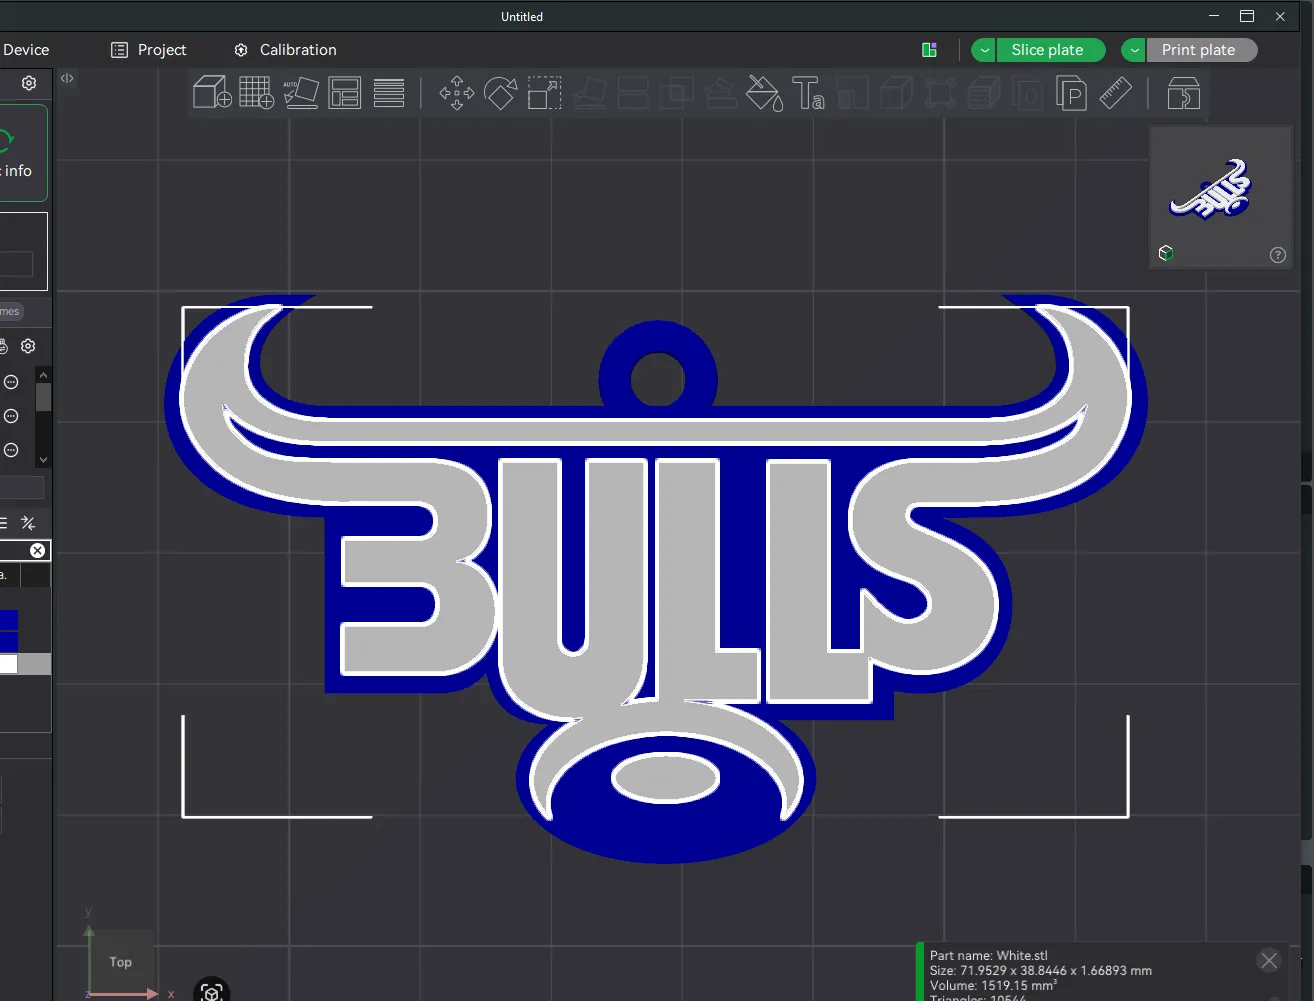Click the green plate status icon near Slice
Viewport: 1314px width, 1001px height.
[x=929, y=50]
